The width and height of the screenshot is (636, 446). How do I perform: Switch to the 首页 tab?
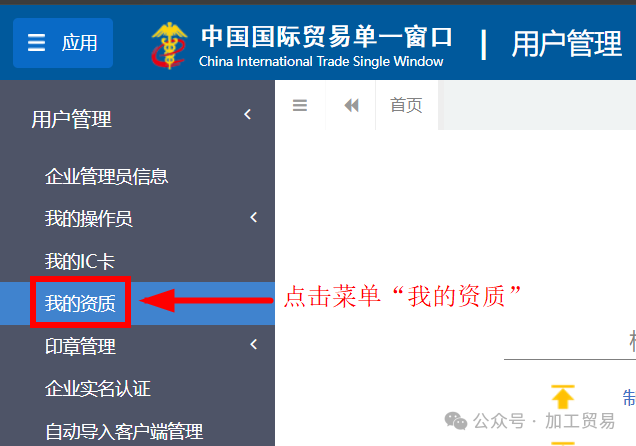[406, 105]
